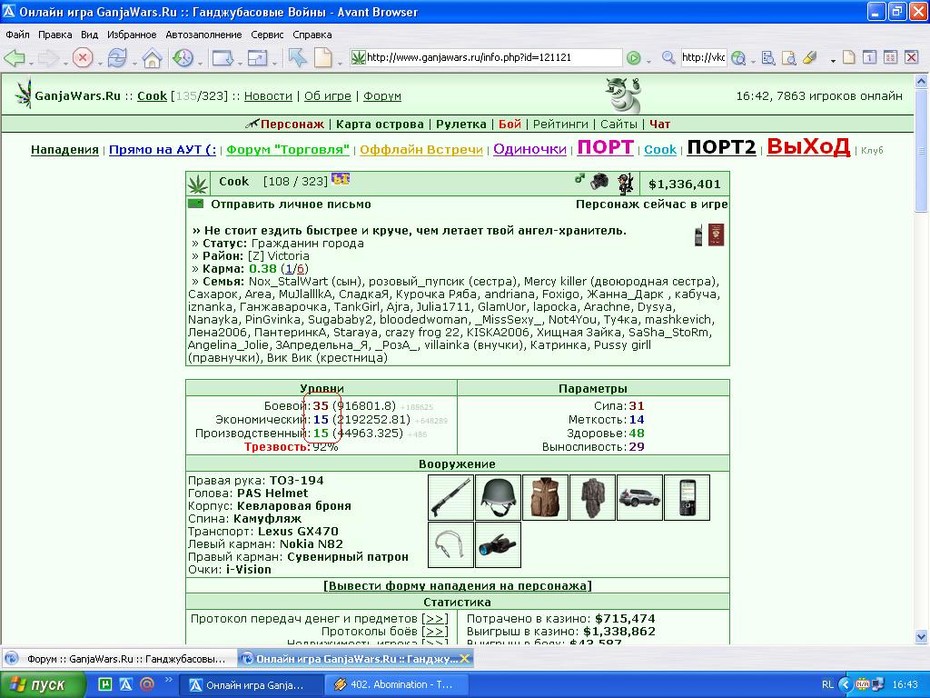
Task: Stop page loading with red X button
Action: (82, 58)
